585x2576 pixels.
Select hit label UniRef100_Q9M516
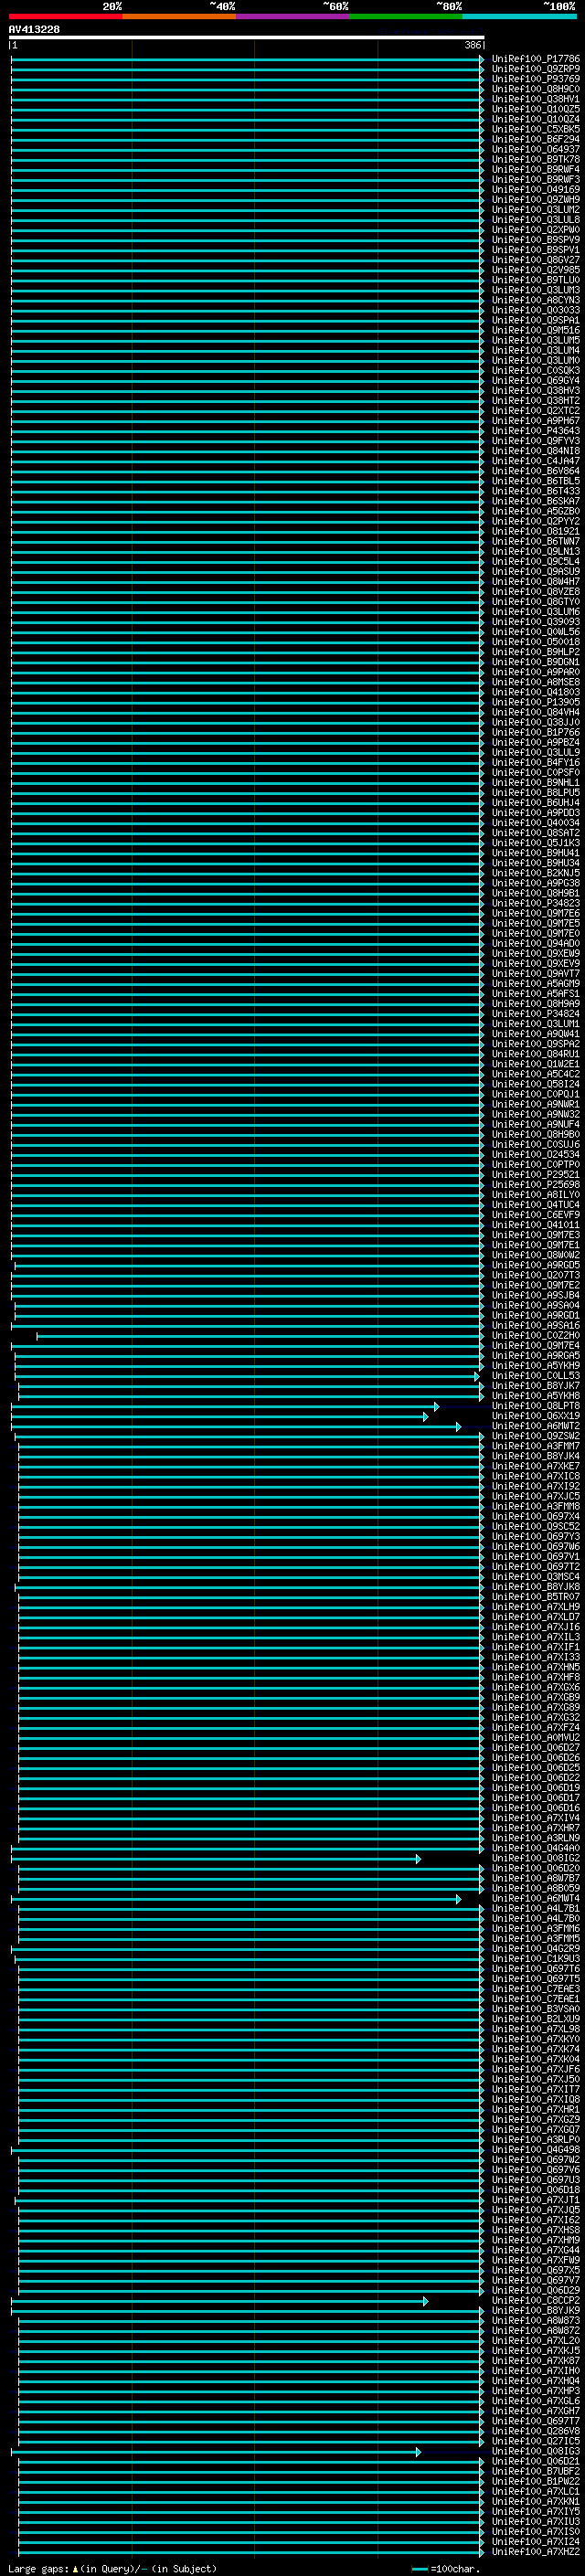pos(535,330)
